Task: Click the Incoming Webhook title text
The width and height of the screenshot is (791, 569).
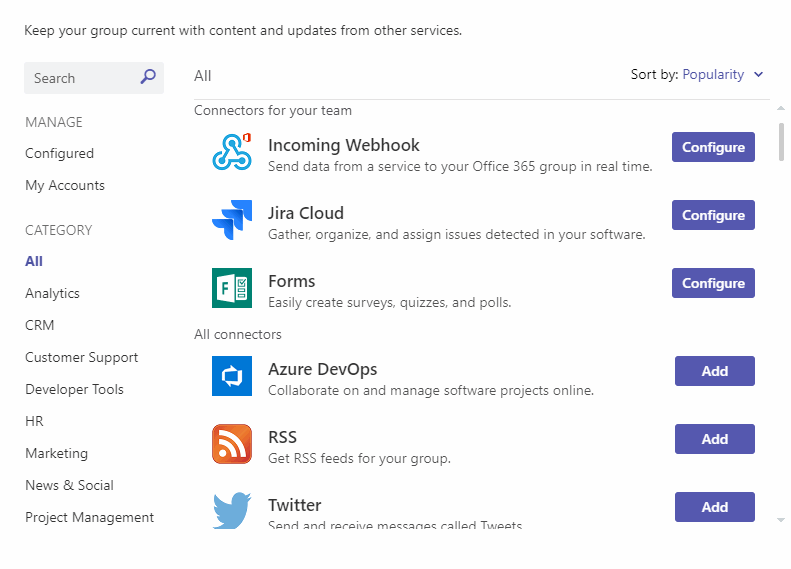Action: (344, 145)
